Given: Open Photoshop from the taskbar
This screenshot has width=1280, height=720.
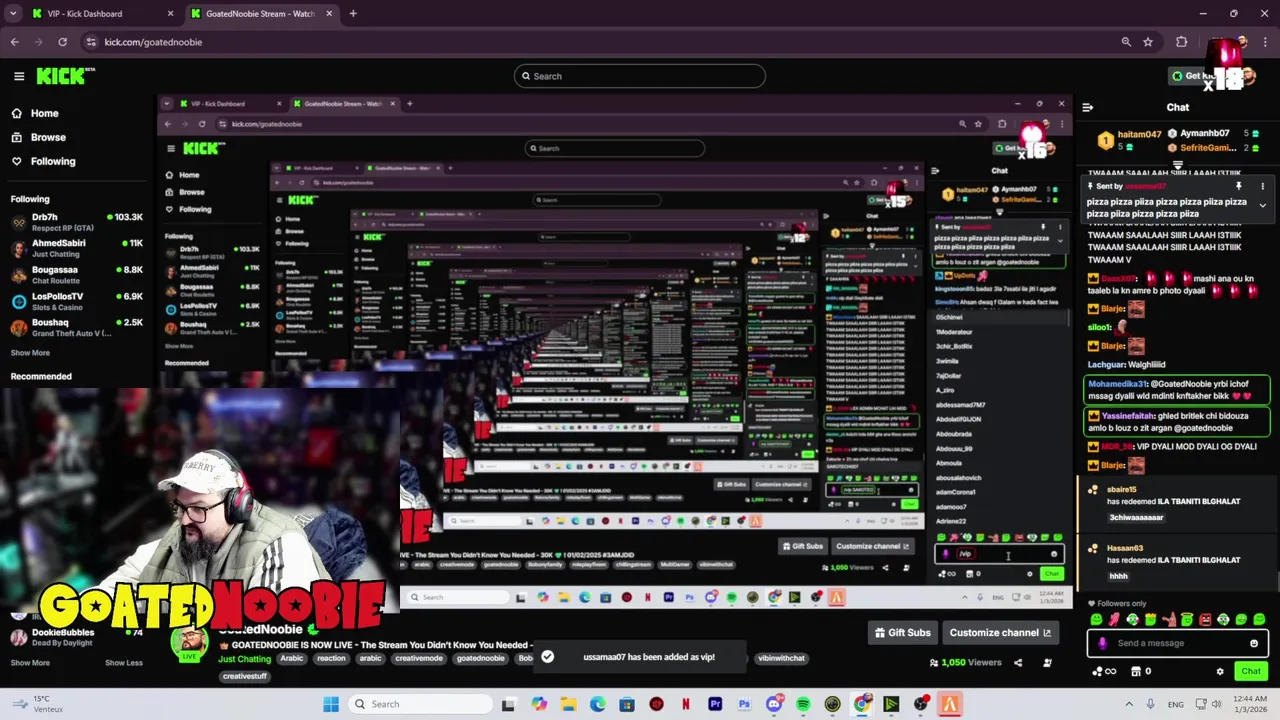Looking at the screenshot, I should pyautogui.click(x=744, y=704).
